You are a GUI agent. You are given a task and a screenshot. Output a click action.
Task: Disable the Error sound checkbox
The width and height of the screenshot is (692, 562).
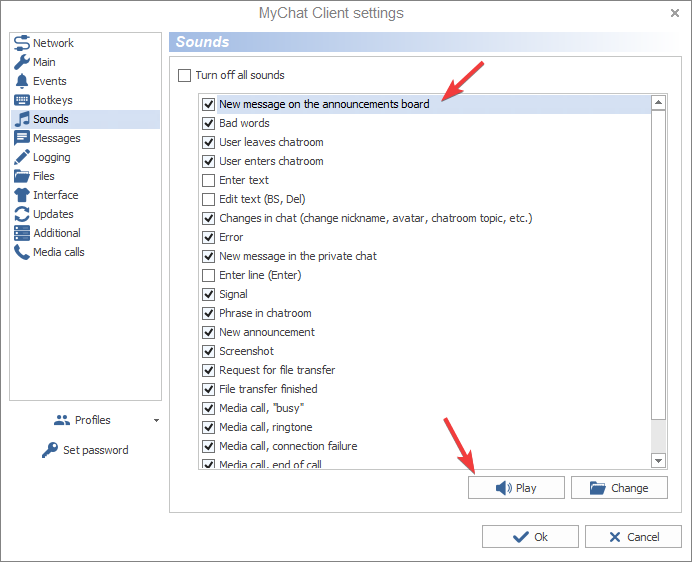[x=208, y=238]
